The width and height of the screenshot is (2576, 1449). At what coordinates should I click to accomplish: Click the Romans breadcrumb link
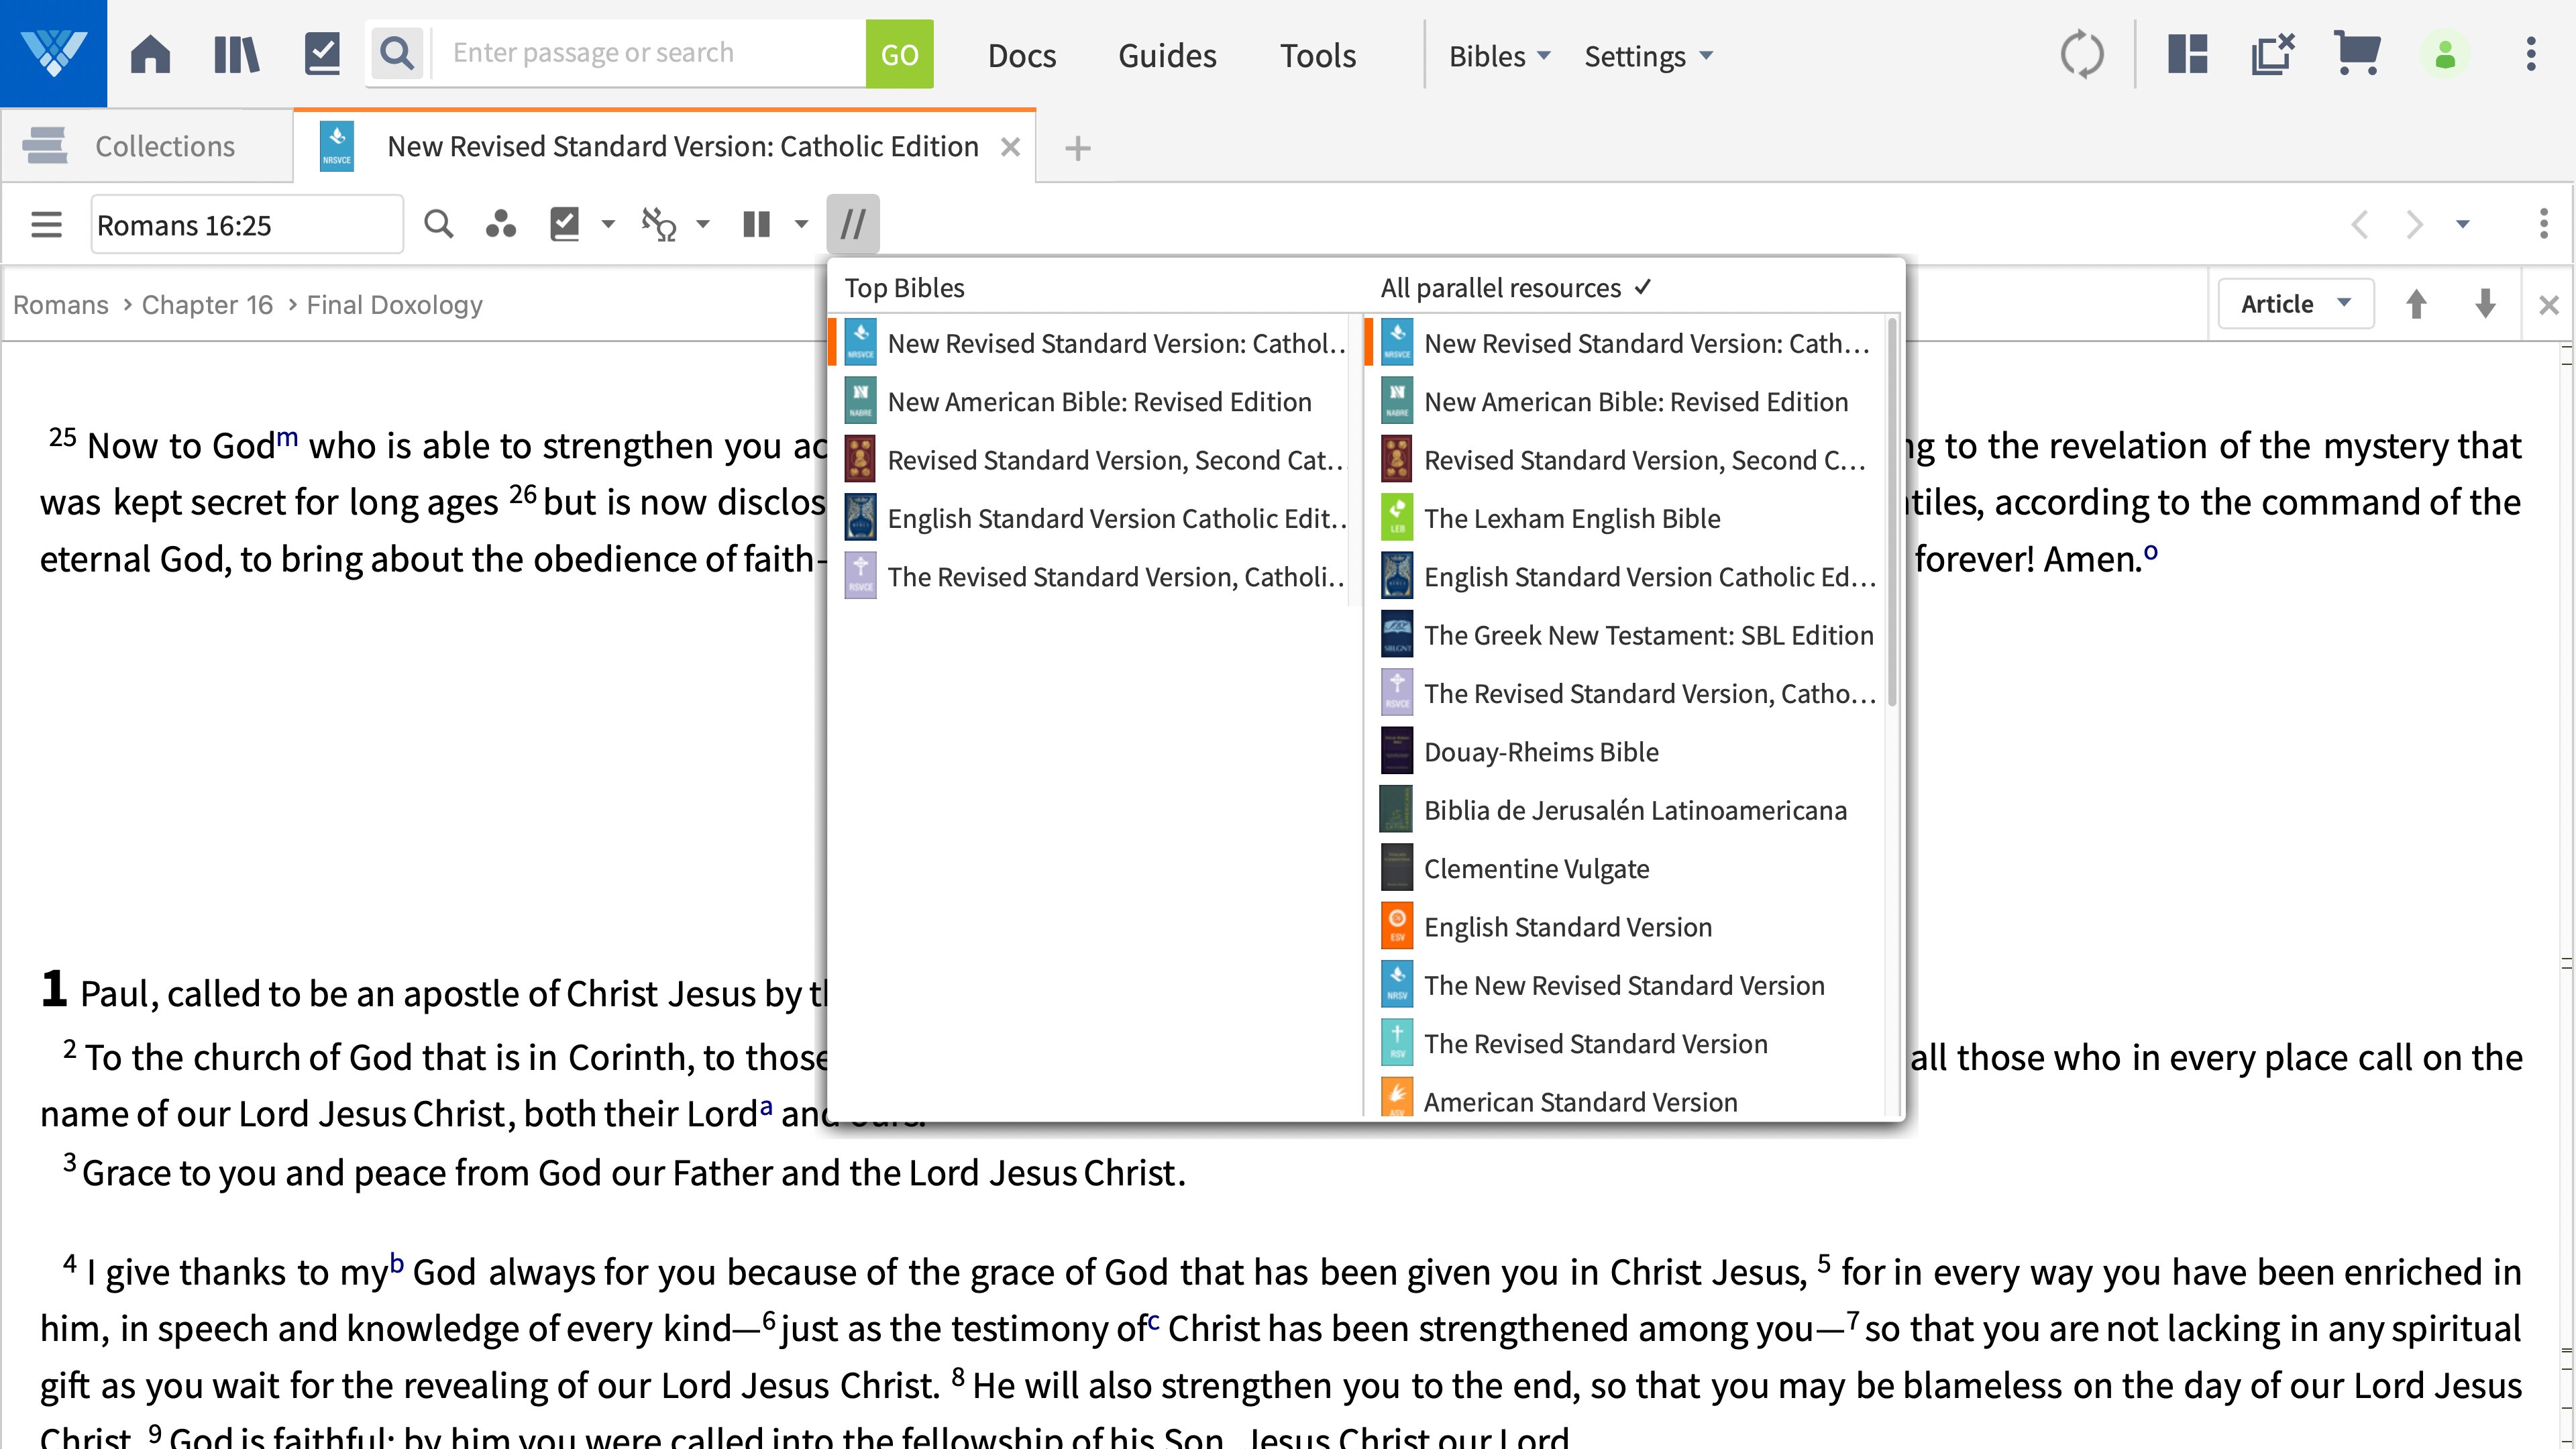(60, 304)
